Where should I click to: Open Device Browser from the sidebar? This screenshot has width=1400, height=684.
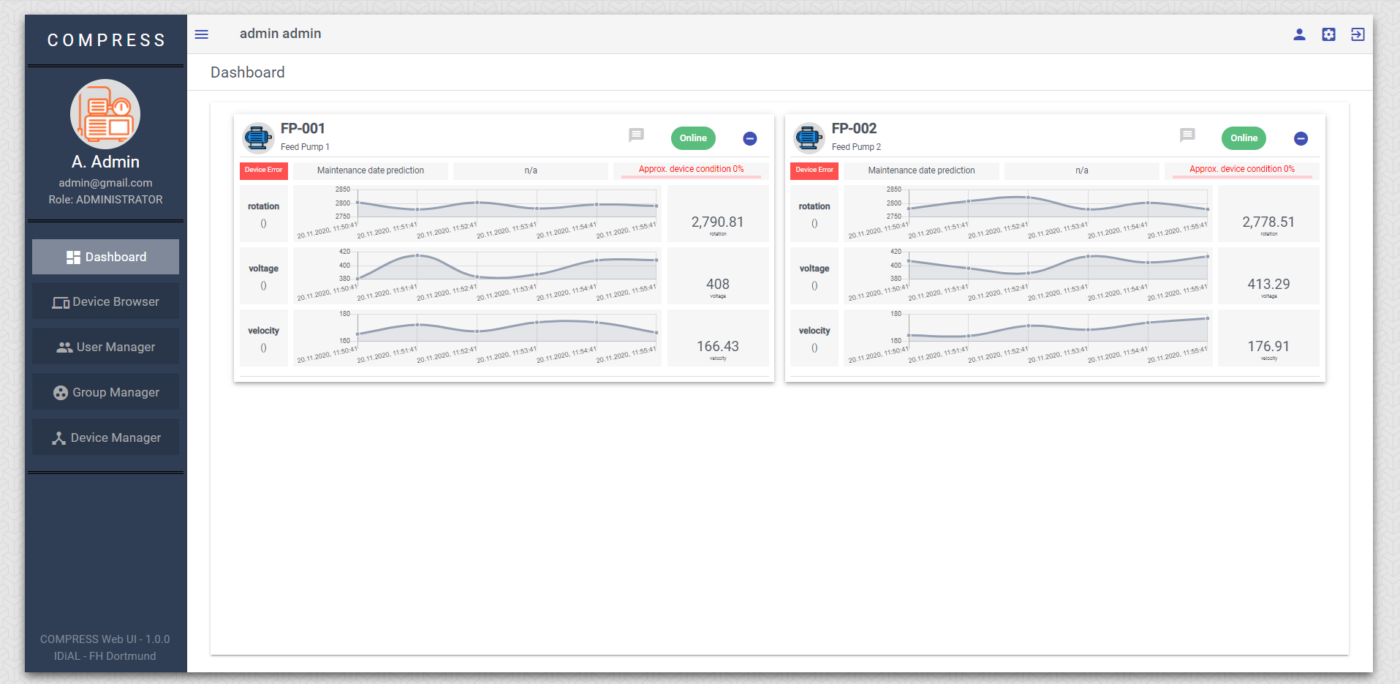coord(106,302)
